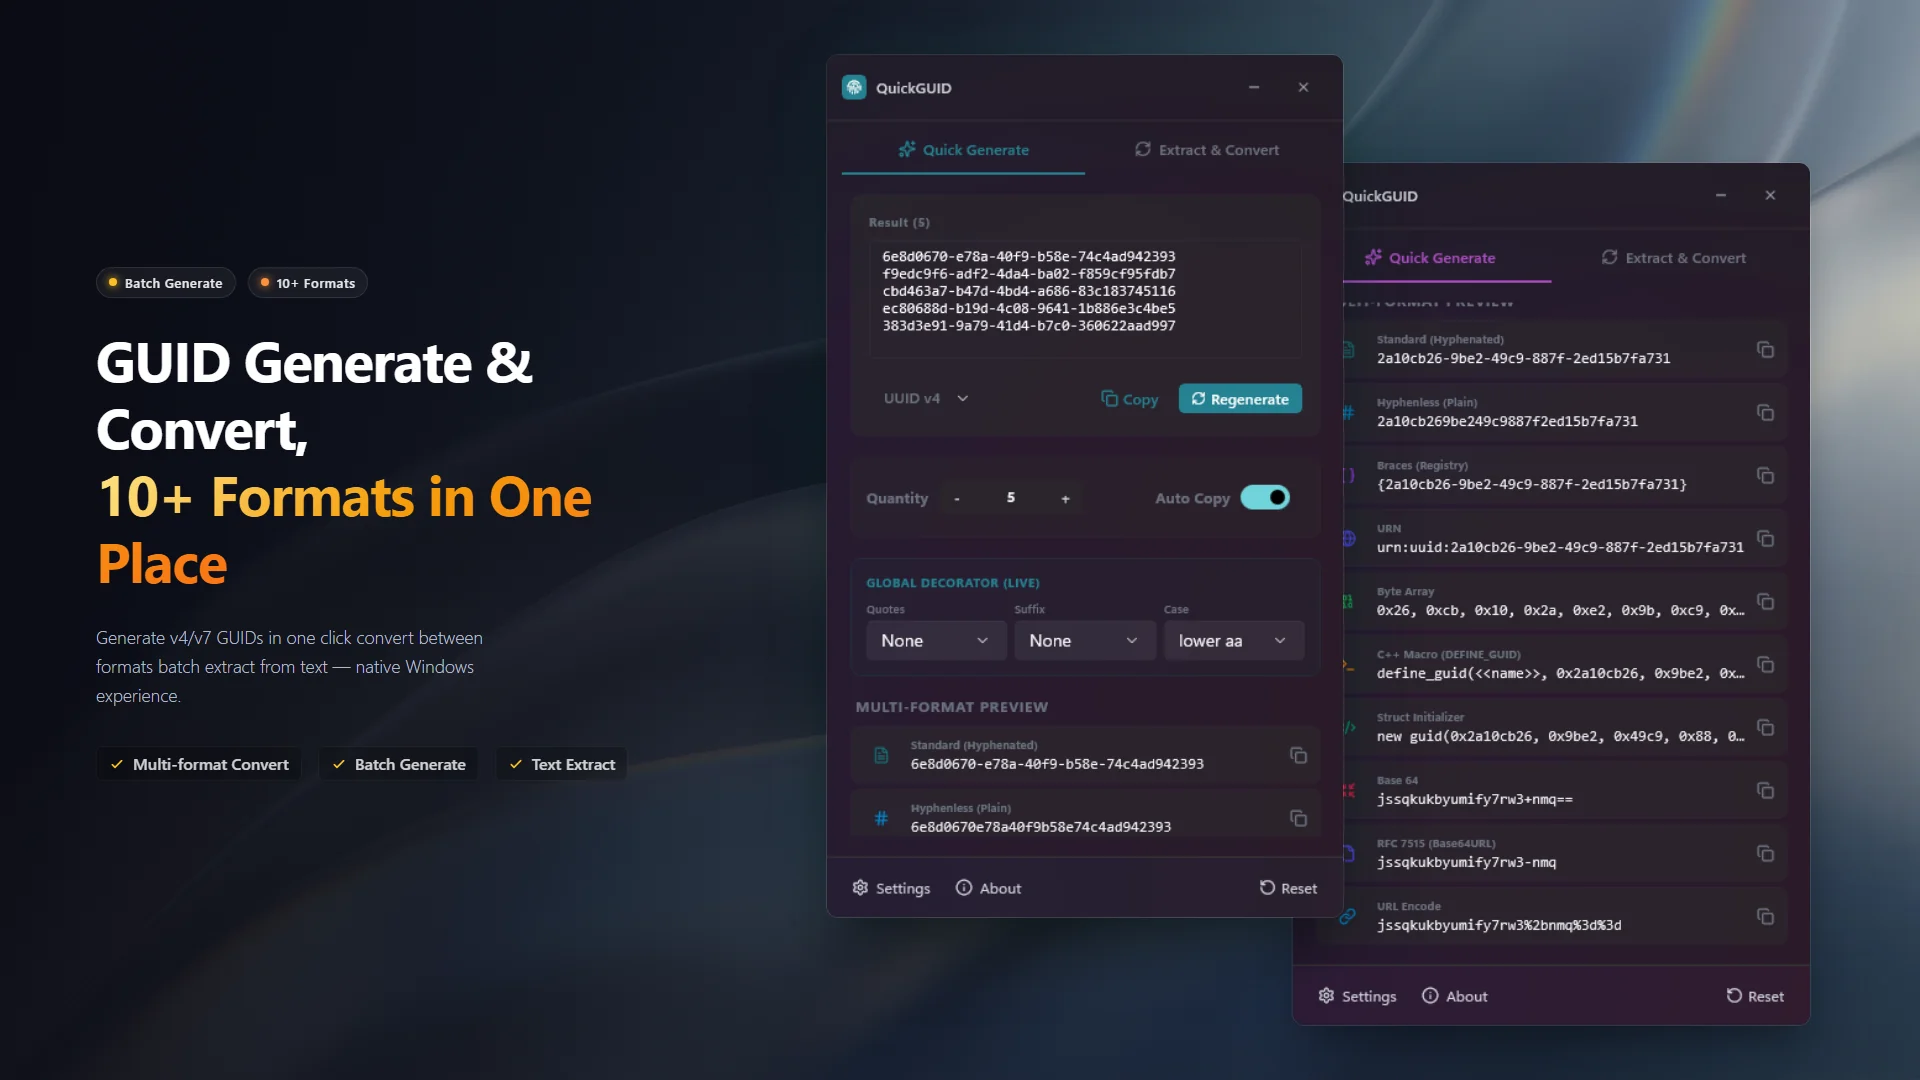Open the Case dropdown showing lower aa

coord(1233,641)
